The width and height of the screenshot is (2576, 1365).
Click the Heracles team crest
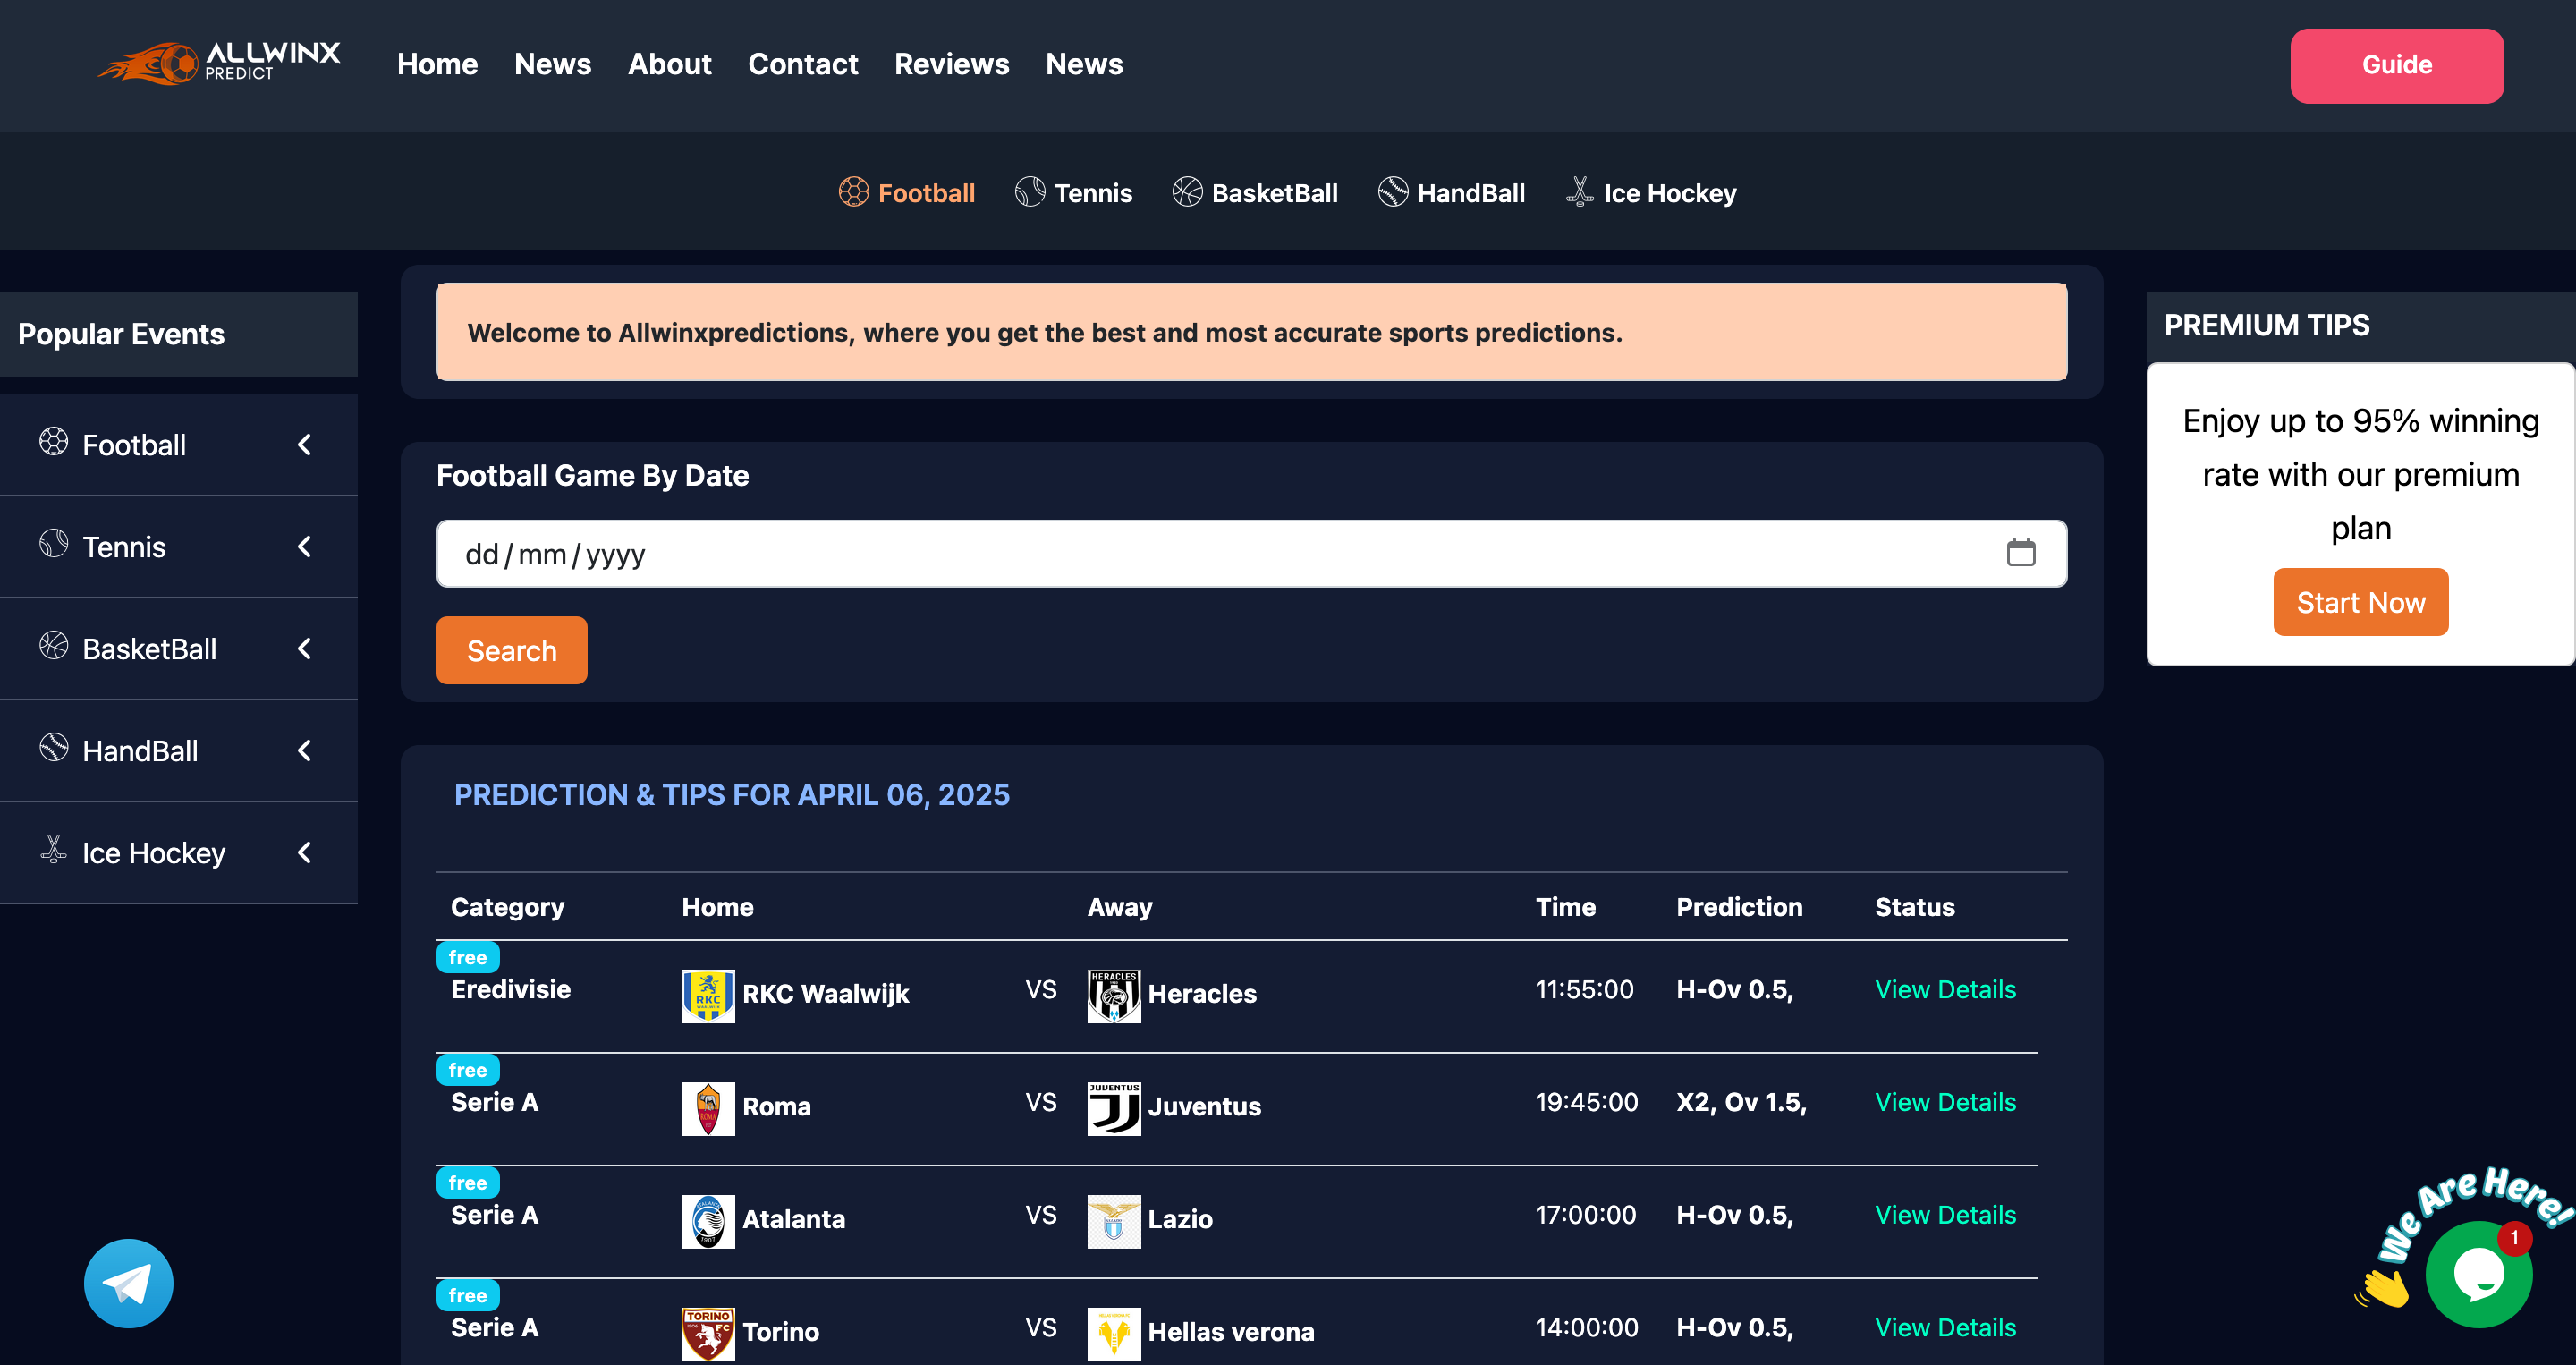(1114, 996)
